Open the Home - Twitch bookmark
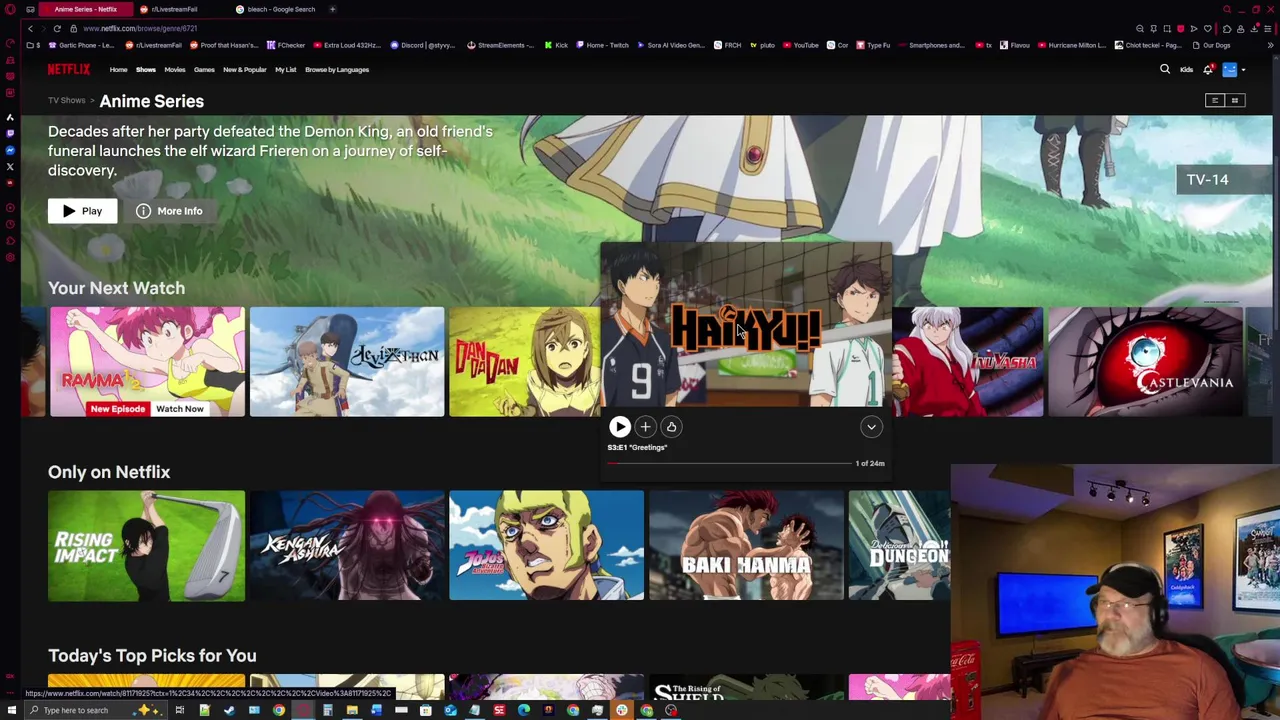1280x720 pixels. click(x=602, y=45)
